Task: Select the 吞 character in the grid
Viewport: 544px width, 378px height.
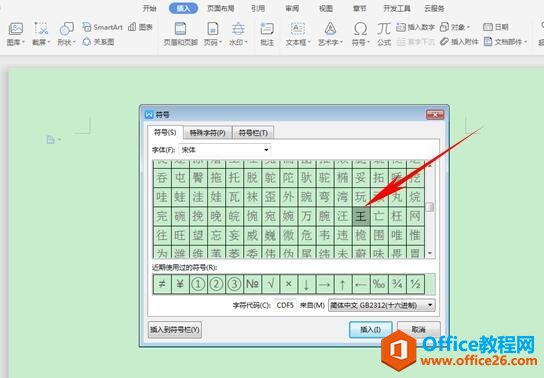Action: click(162, 178)
